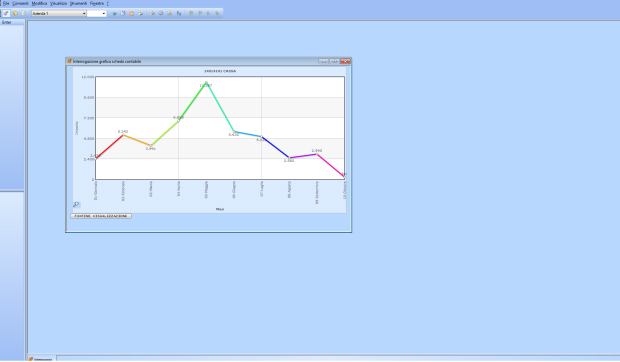This screenshot has width=620, height=362.
Task: Click the green grid icon in toolbar
Action: (191, 13)
